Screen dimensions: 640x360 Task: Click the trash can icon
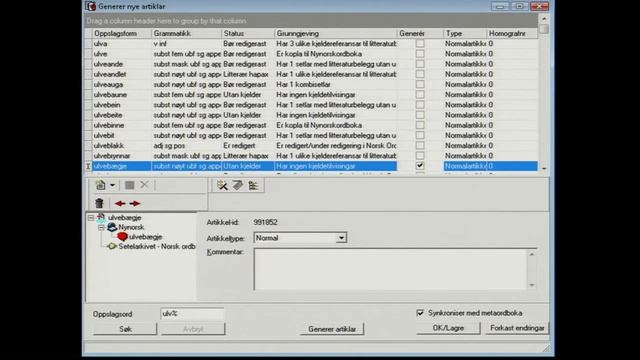click(99, 203)
